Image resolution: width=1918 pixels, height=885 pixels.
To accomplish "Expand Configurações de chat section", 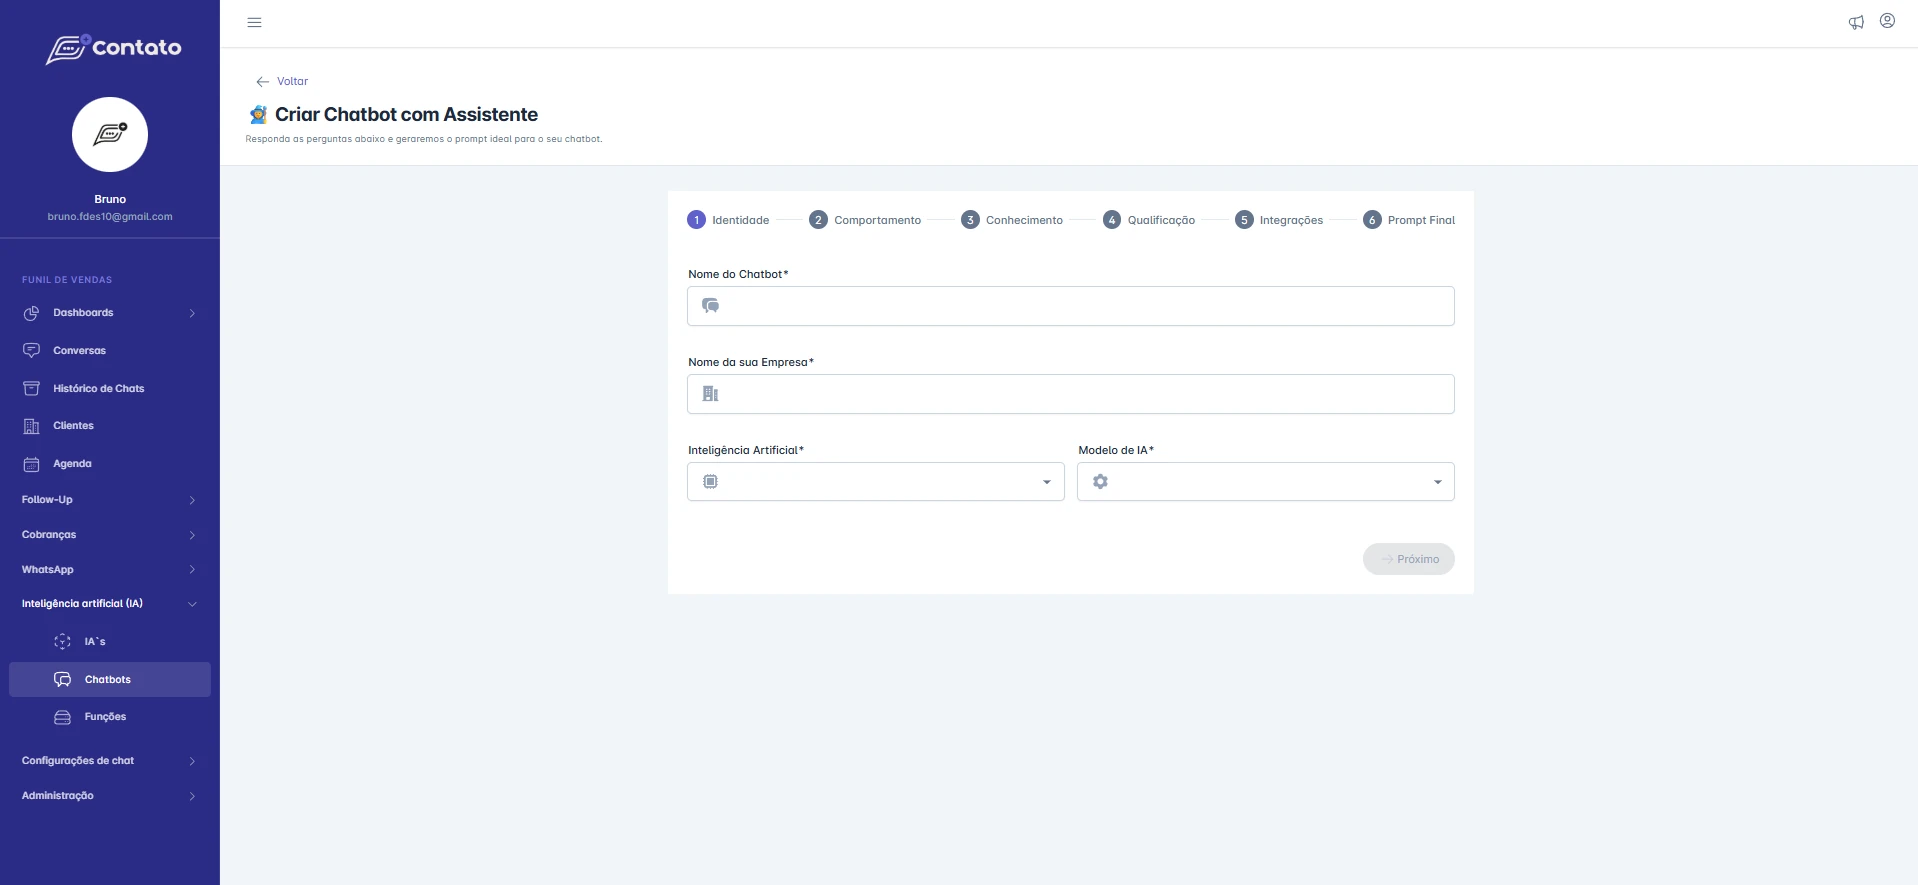I will (110, 761).
